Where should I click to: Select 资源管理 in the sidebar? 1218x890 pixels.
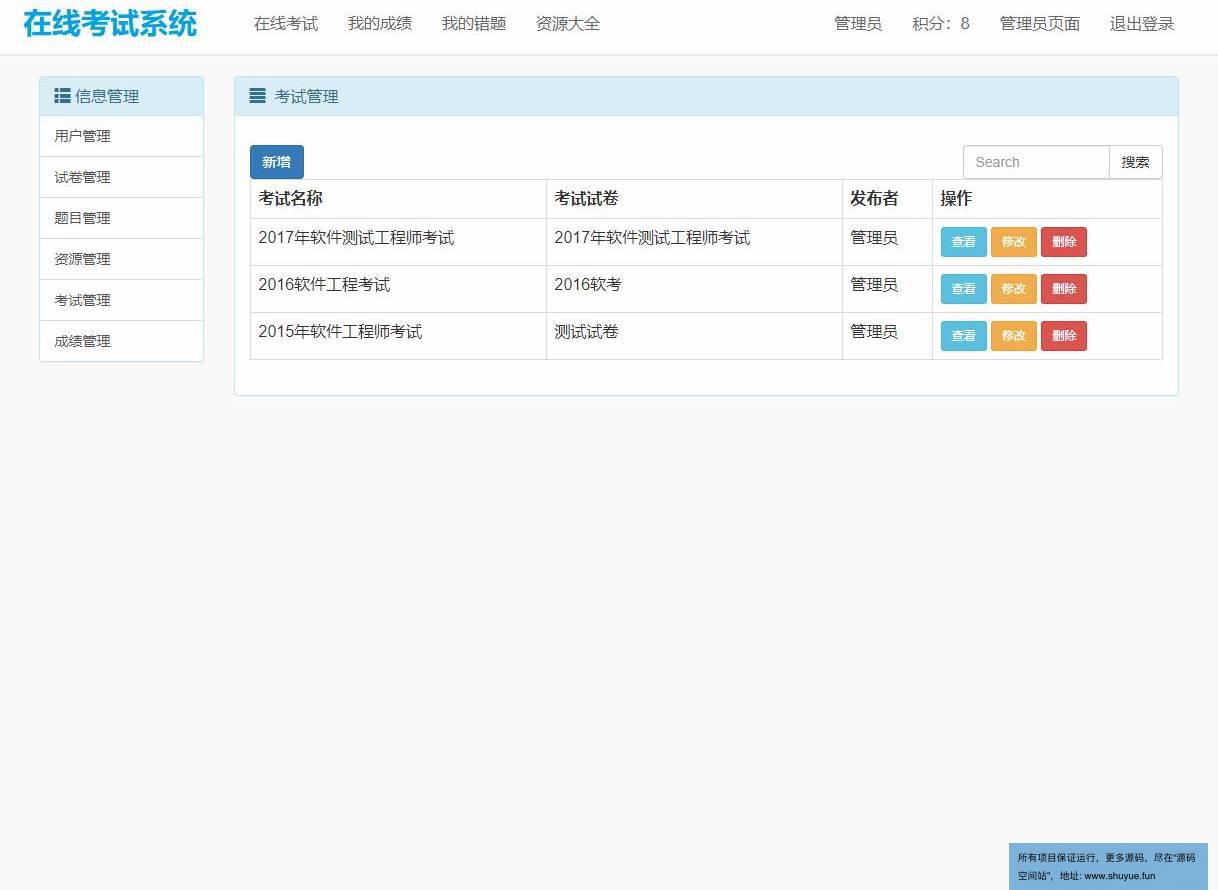(x=121, y=259)
